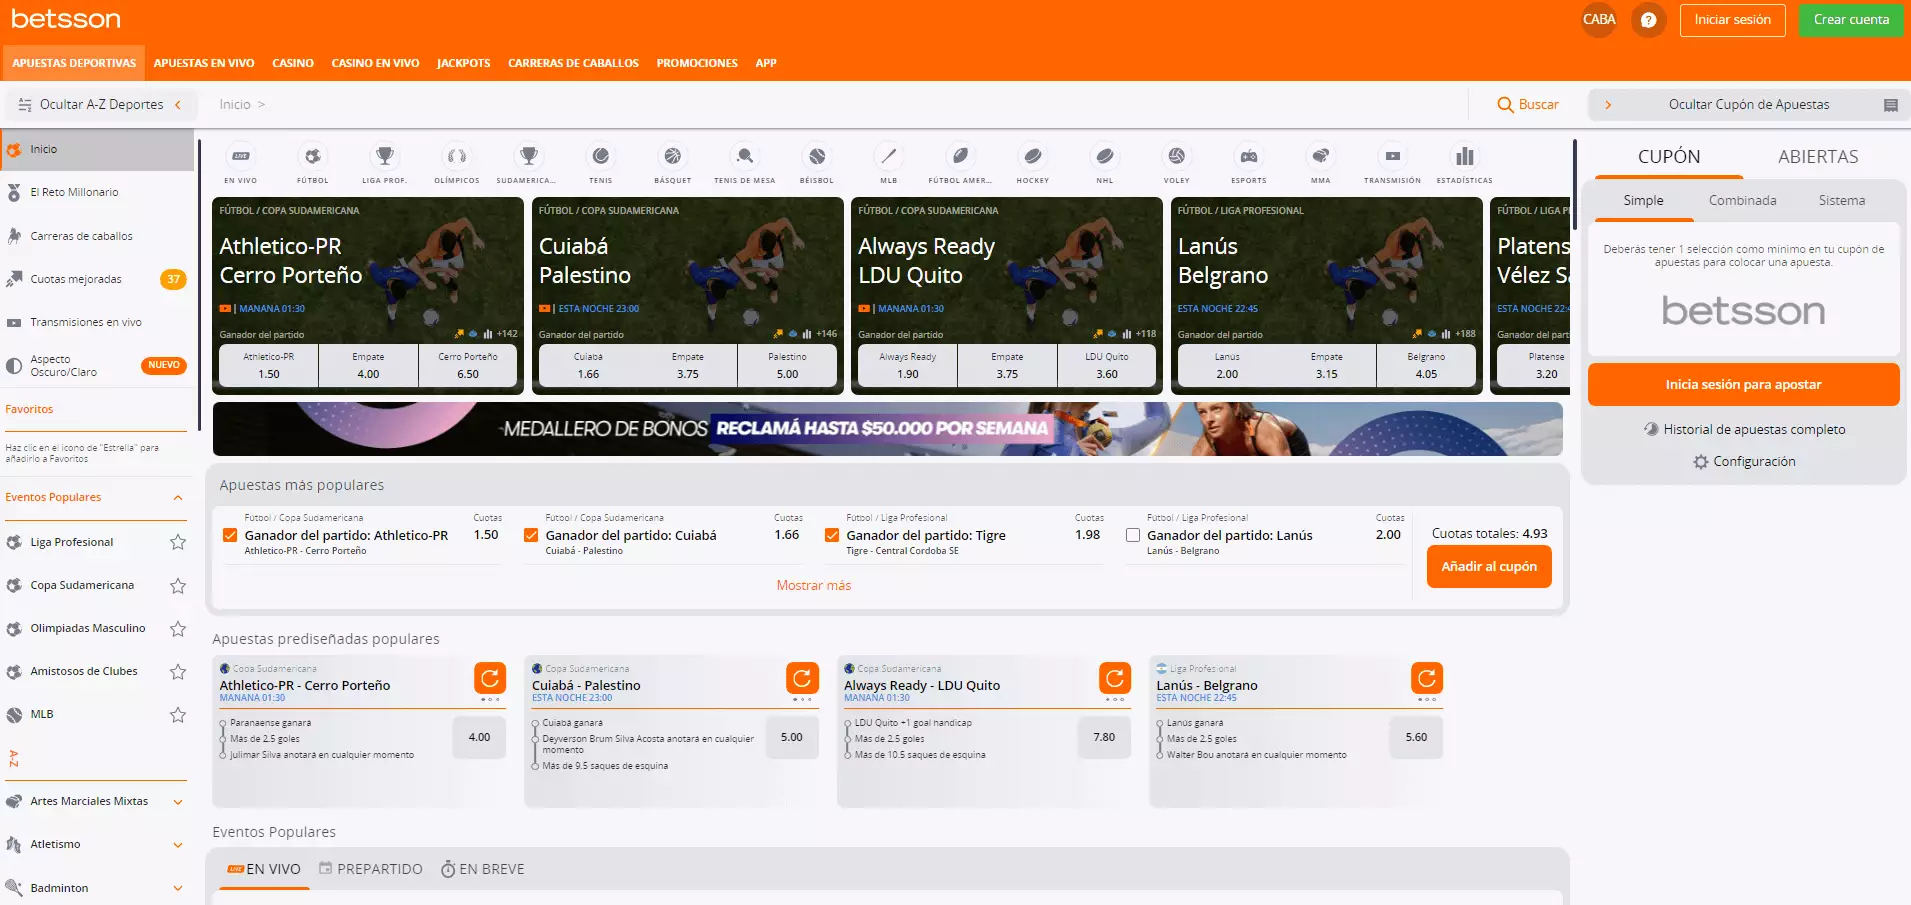The height and width of the screenshot is (905, 1911).
Task: Switch to the Sistema tab
Action: [1842, 200]
